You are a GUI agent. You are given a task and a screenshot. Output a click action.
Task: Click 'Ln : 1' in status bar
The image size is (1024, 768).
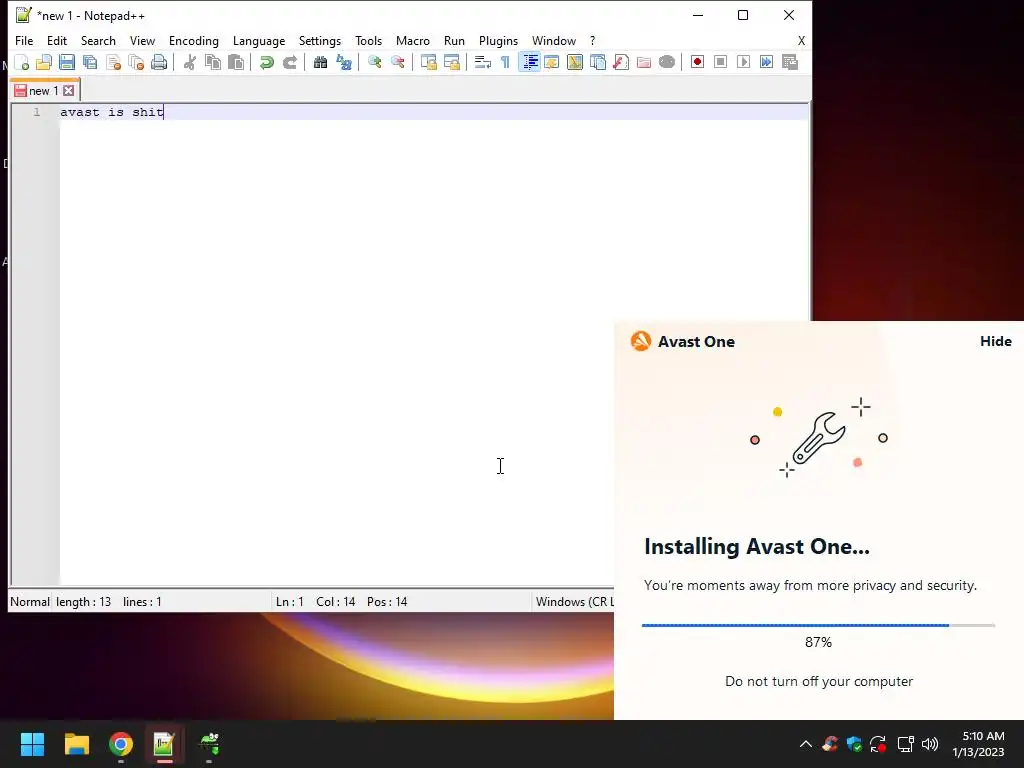[289, 601]
